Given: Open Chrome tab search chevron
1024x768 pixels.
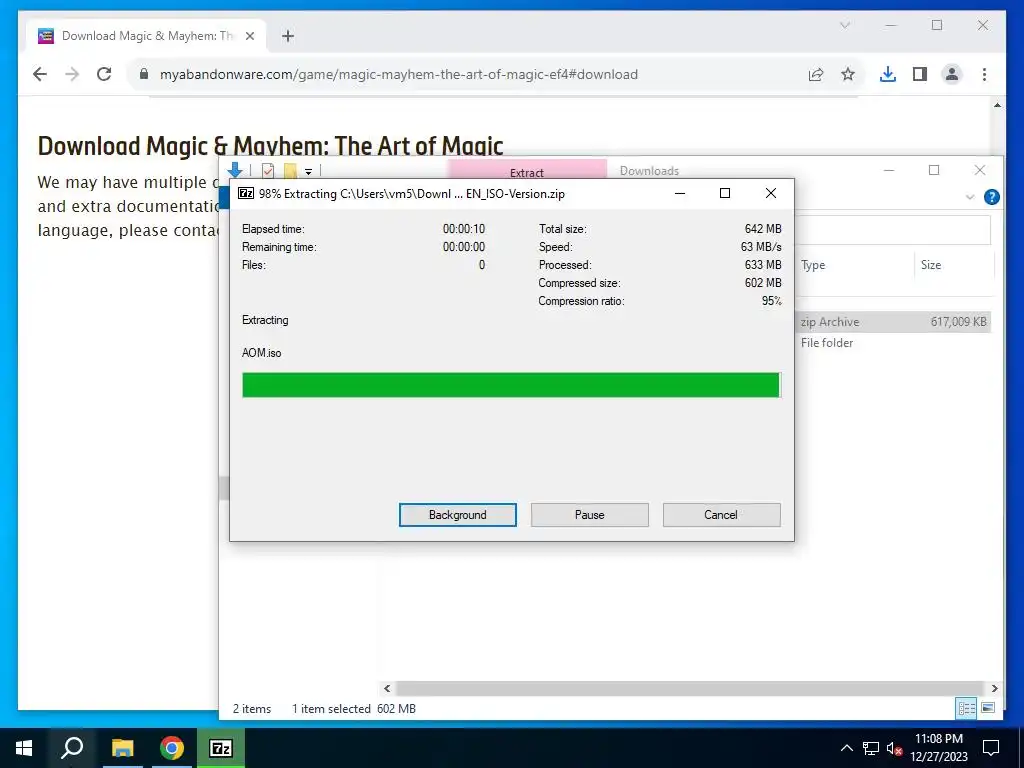Looking at the screenshot, I should pos(844,25).
